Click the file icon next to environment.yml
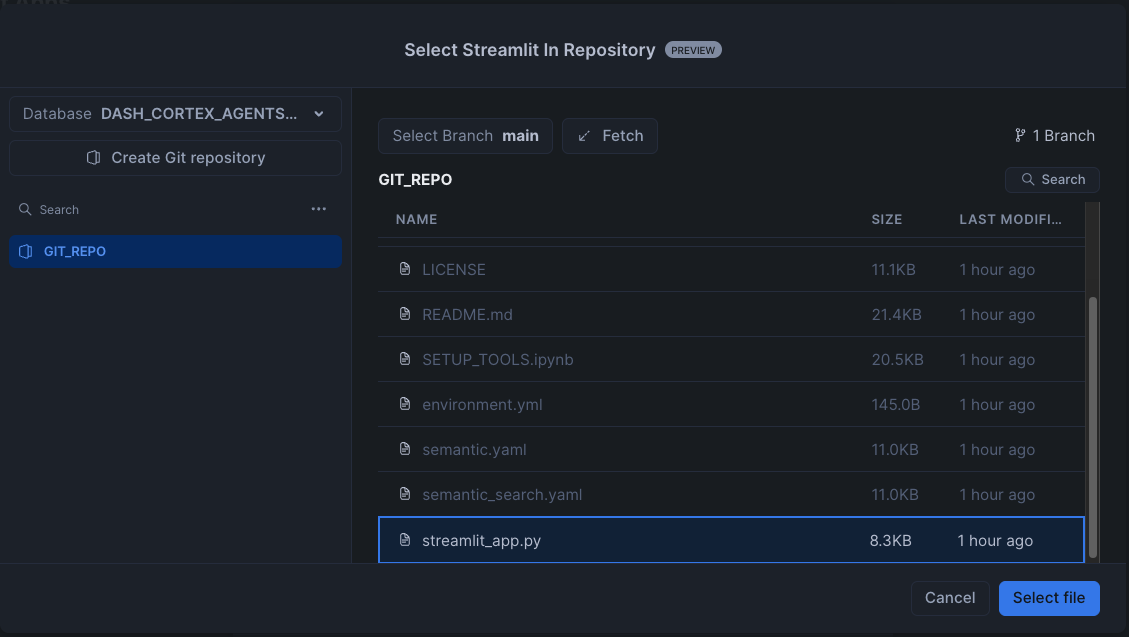Screen dimensions: 1129x637 [405, 404]
